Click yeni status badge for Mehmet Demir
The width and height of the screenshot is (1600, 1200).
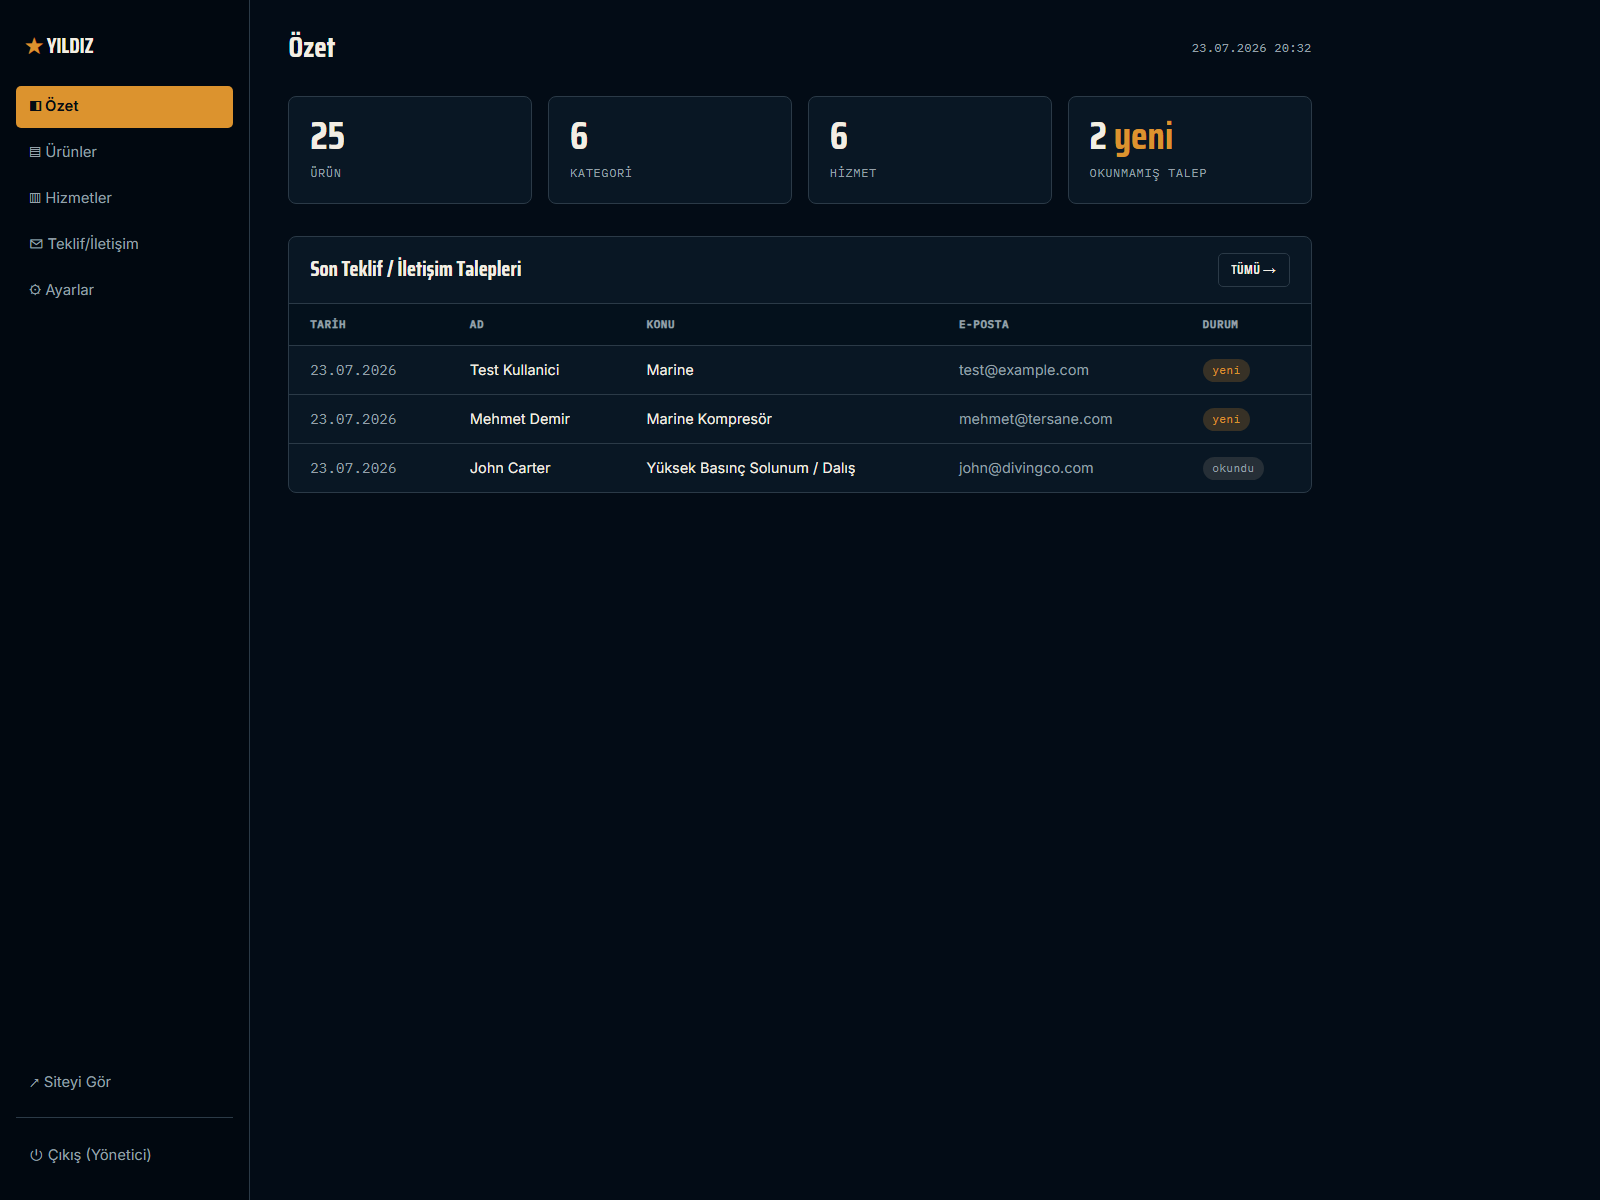[x=1226, y=419]
